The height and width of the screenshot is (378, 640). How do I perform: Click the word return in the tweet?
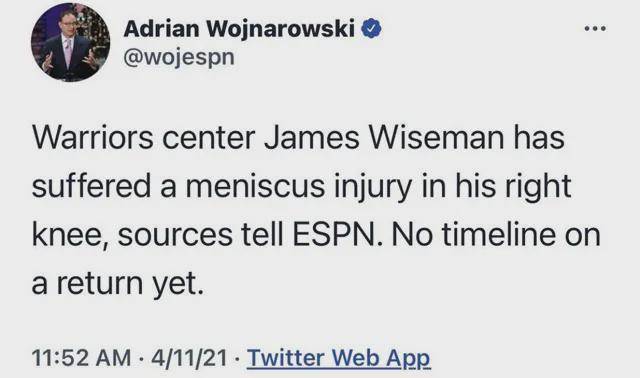click(100, 284)
